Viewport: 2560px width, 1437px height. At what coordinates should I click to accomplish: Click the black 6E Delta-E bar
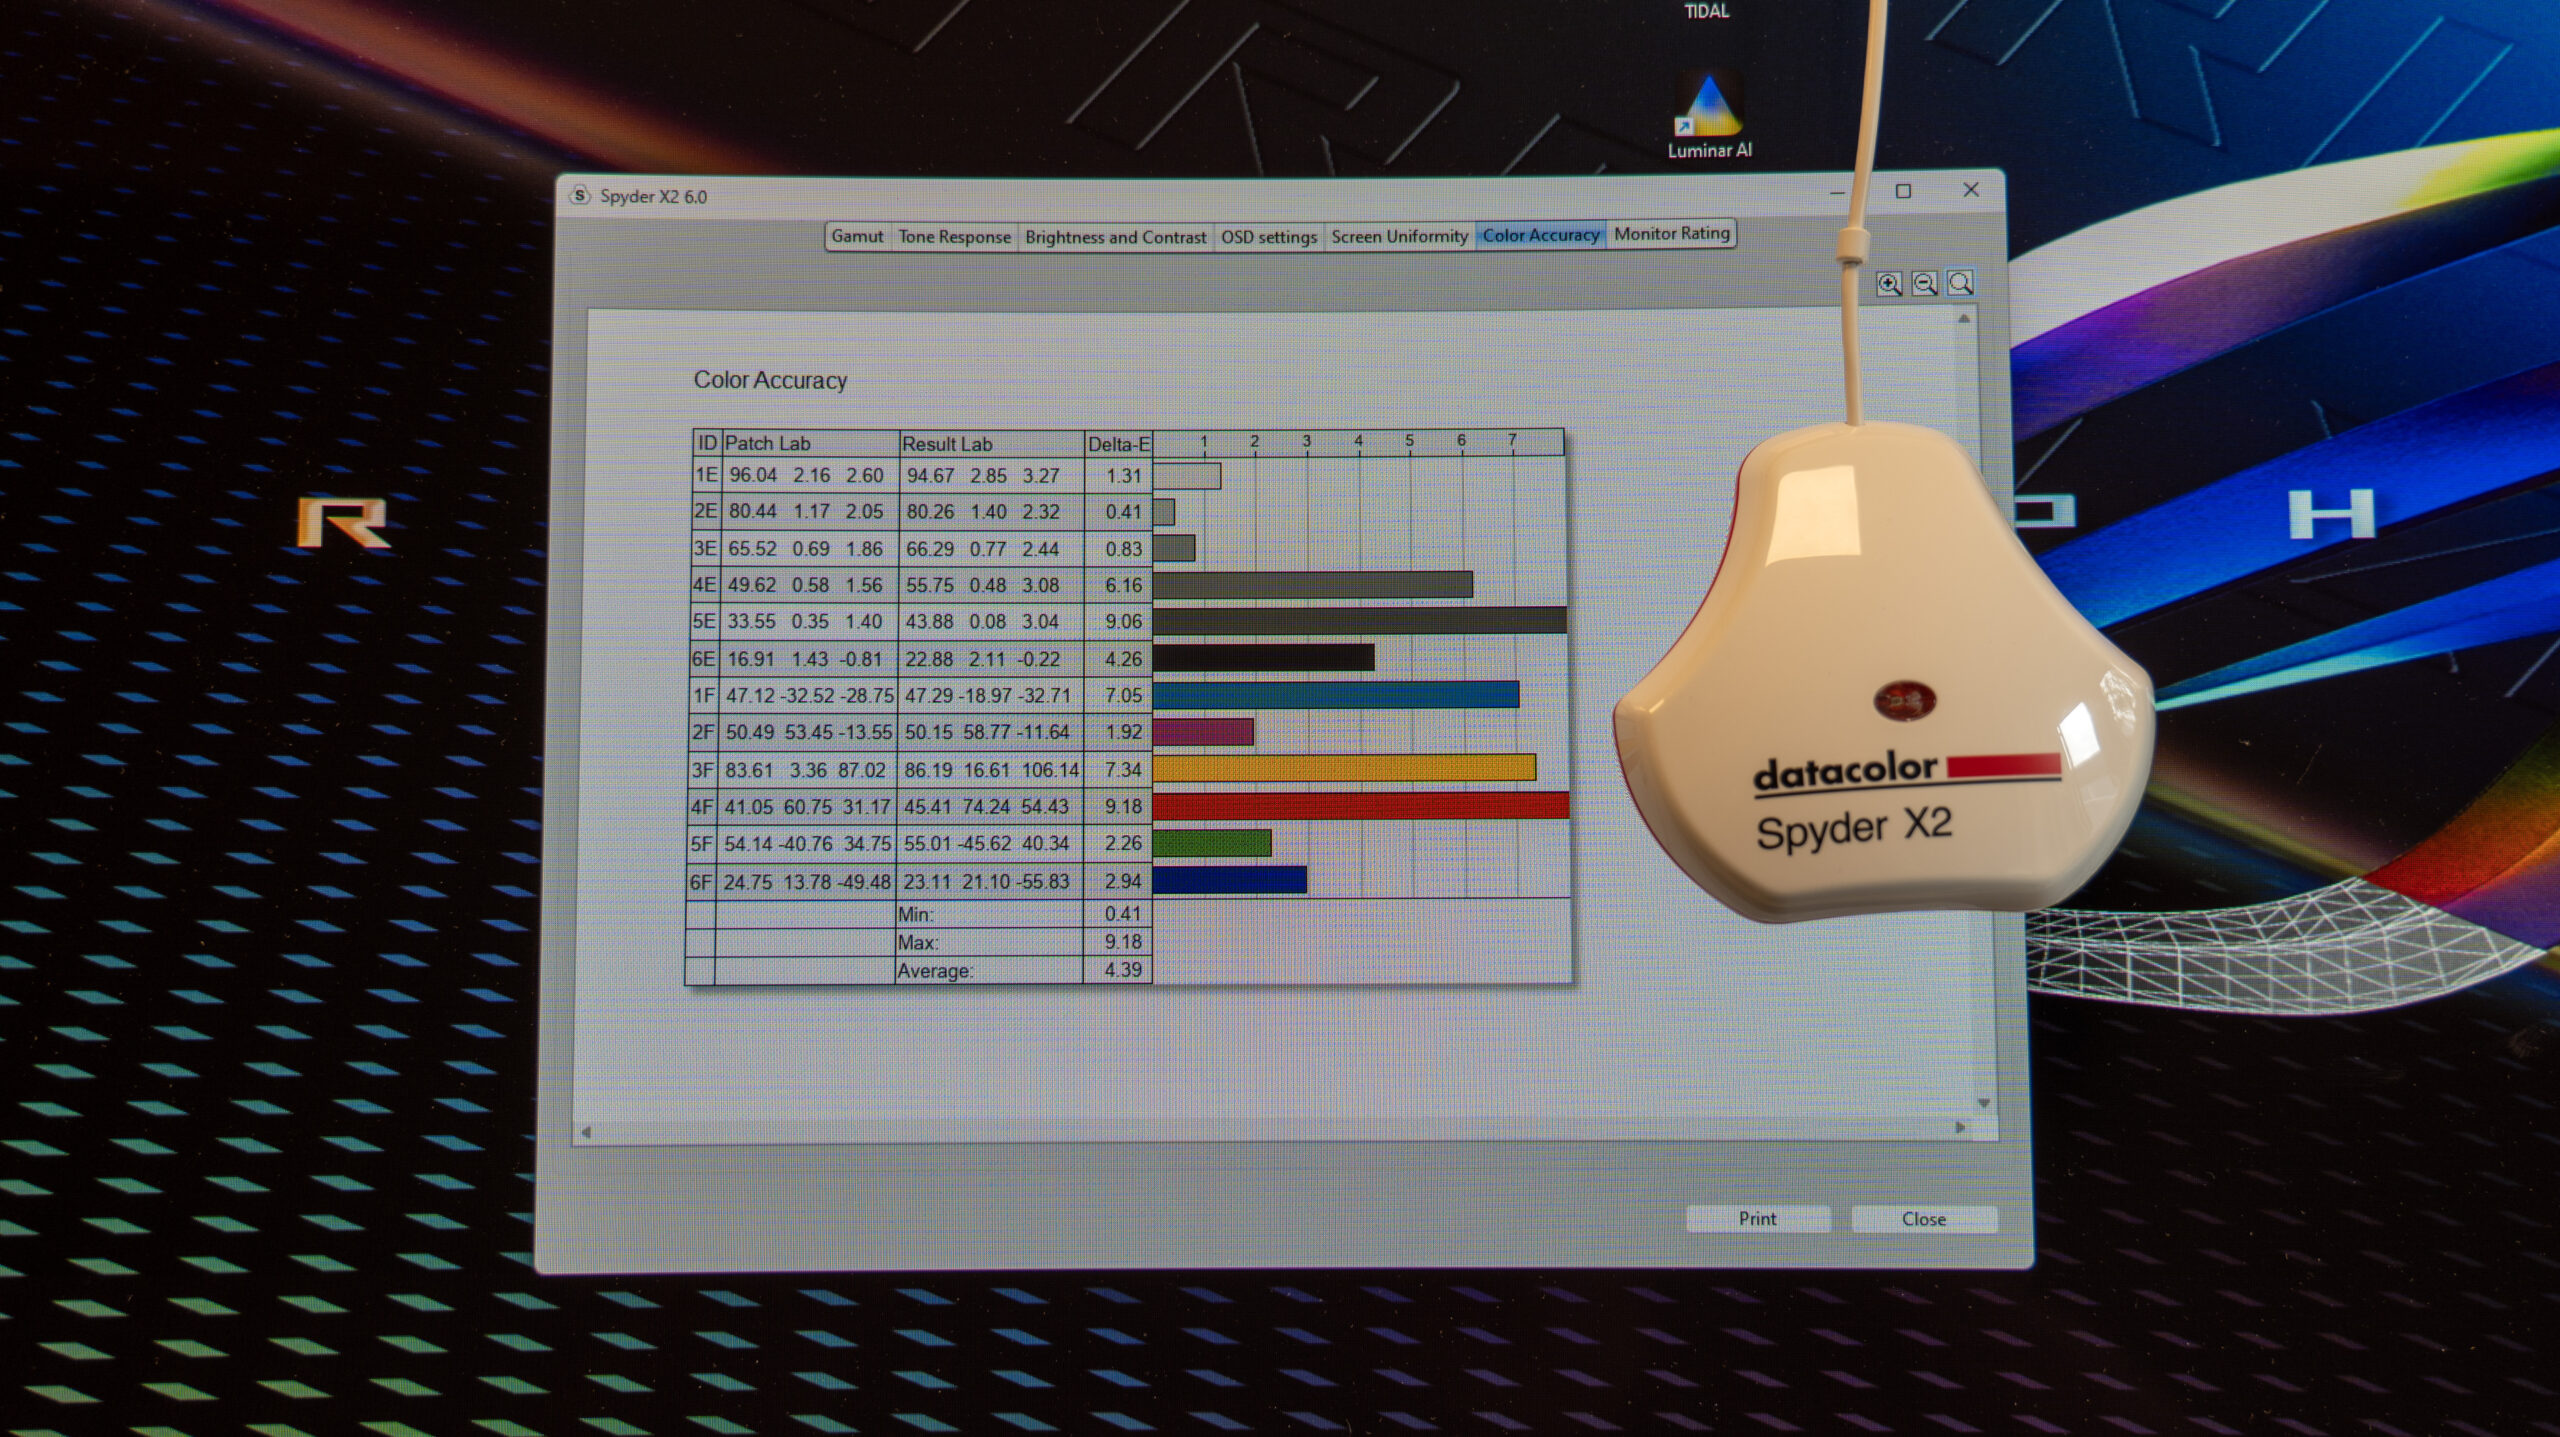[x=1264, y=657]
